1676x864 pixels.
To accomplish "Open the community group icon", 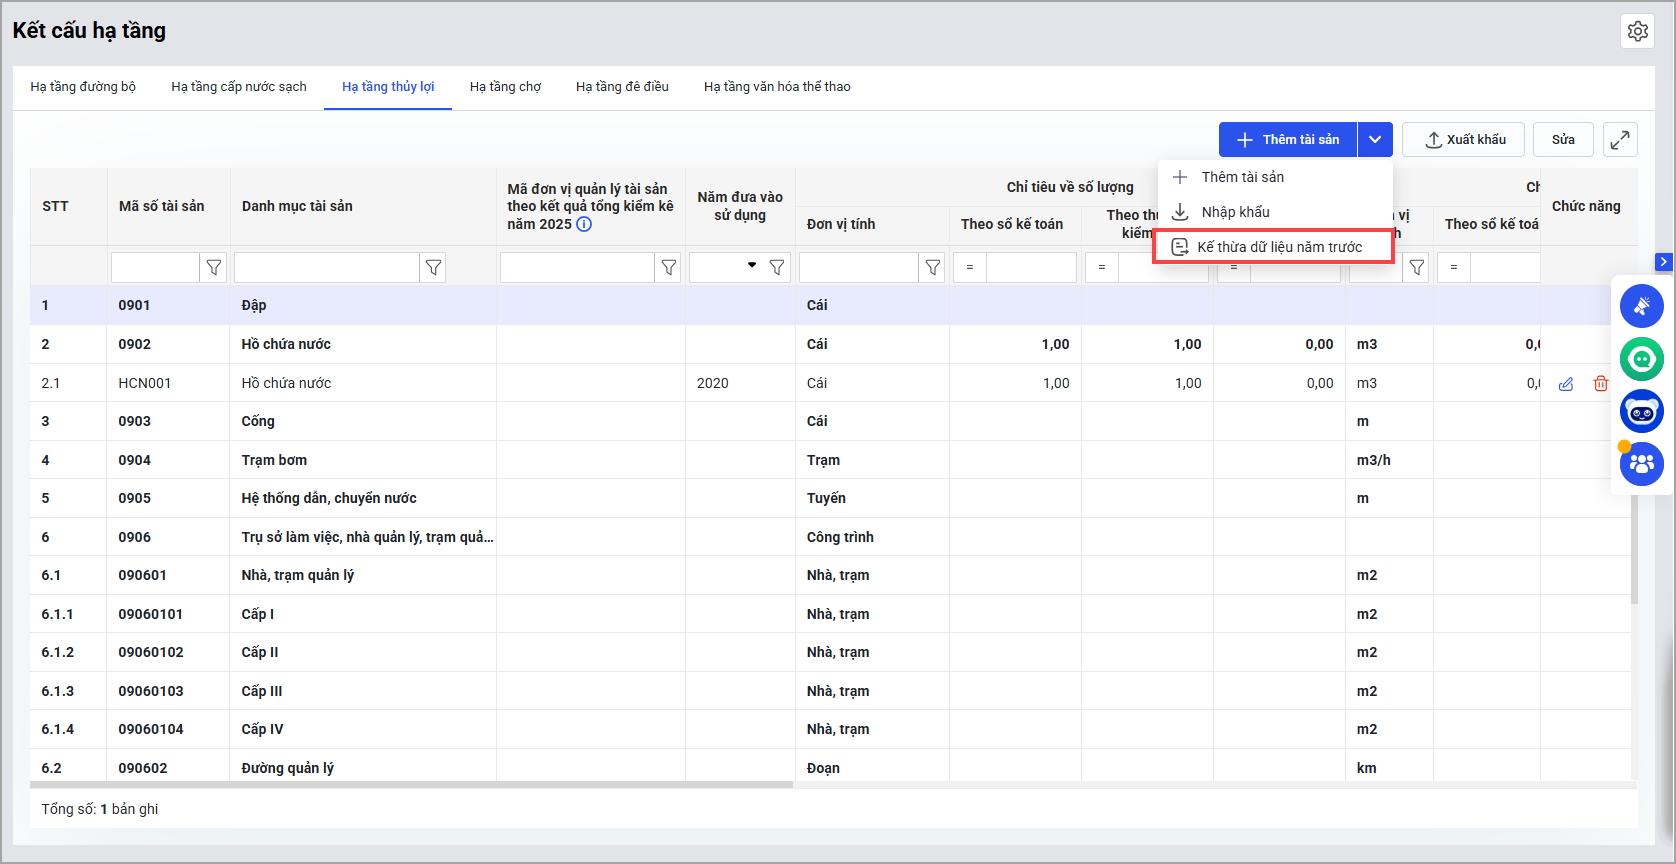I will [1641, 464].
